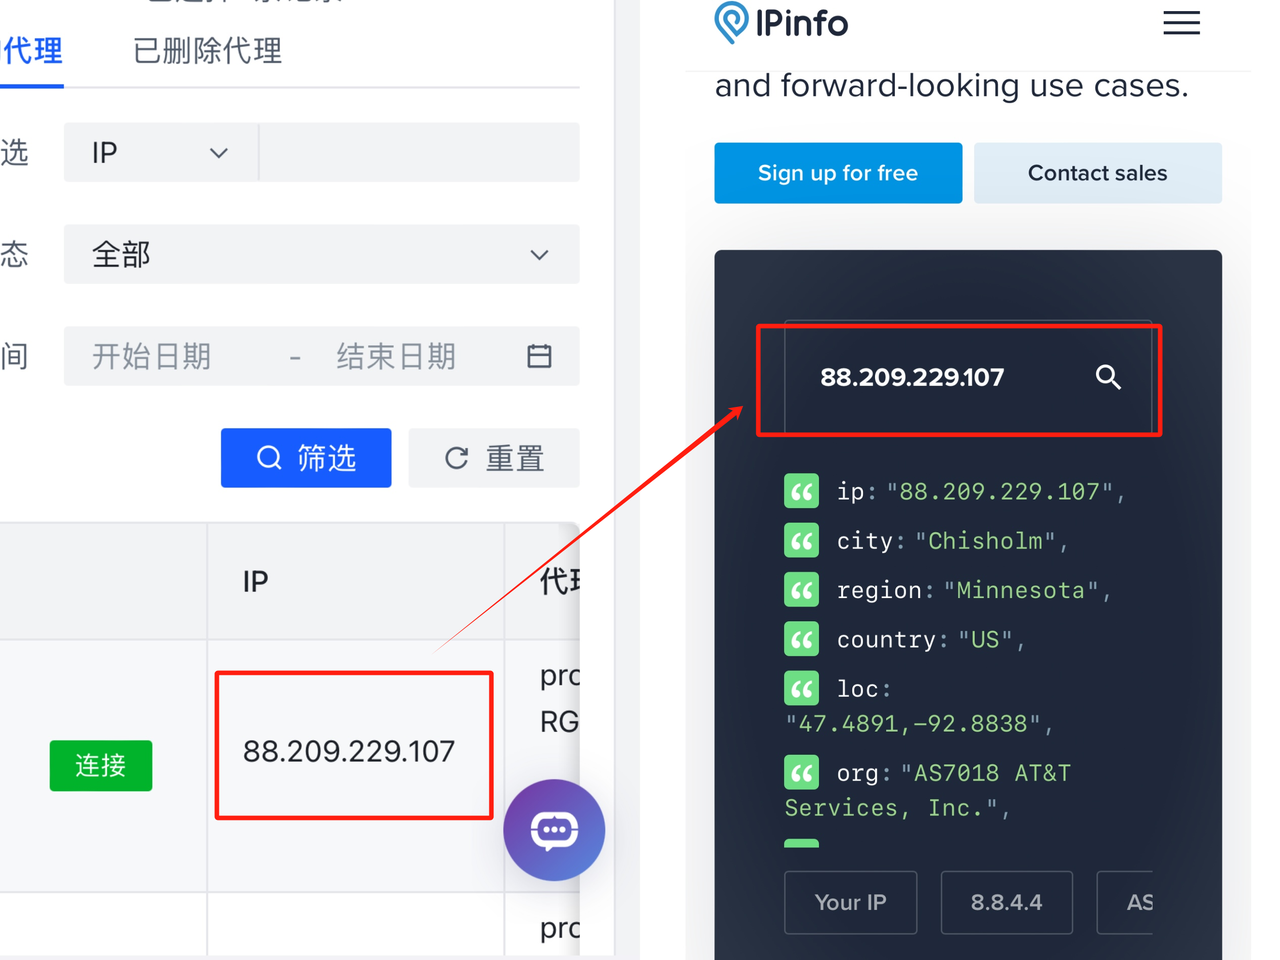Click the country value "US"
This screenshot has height=960, width=1280.
click(986, 639)
